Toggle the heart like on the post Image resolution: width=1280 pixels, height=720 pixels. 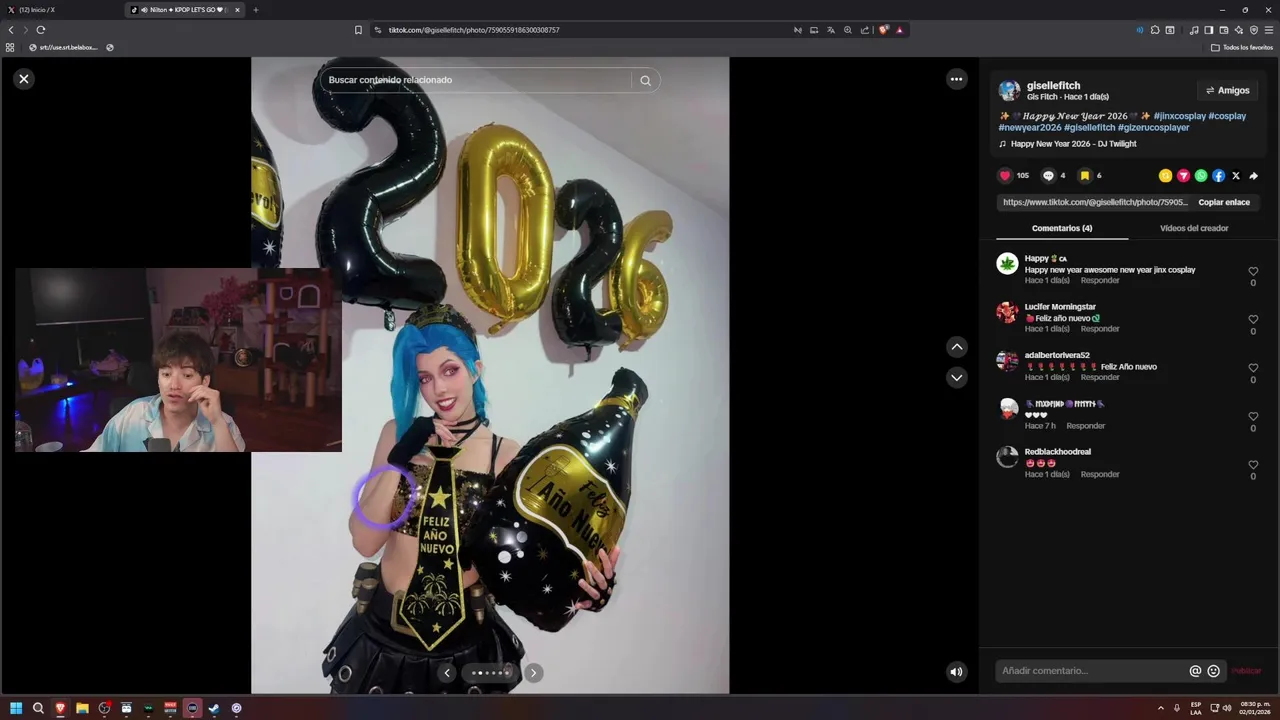coord(1005,176)
